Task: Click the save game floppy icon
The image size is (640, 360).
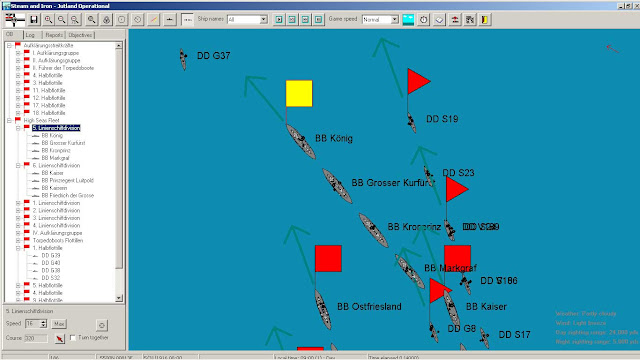Action: (x=34, y=20)
